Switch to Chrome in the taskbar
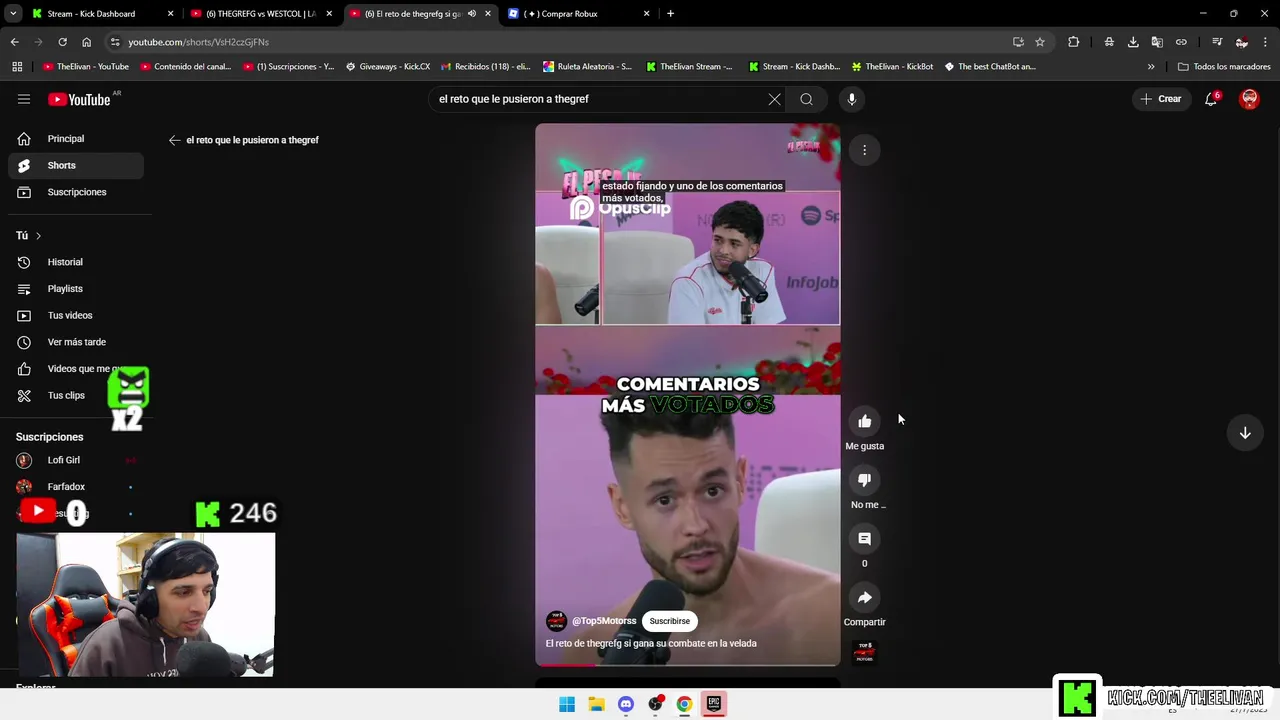Viewport: 1280px width, 720px height. point(684,704)
